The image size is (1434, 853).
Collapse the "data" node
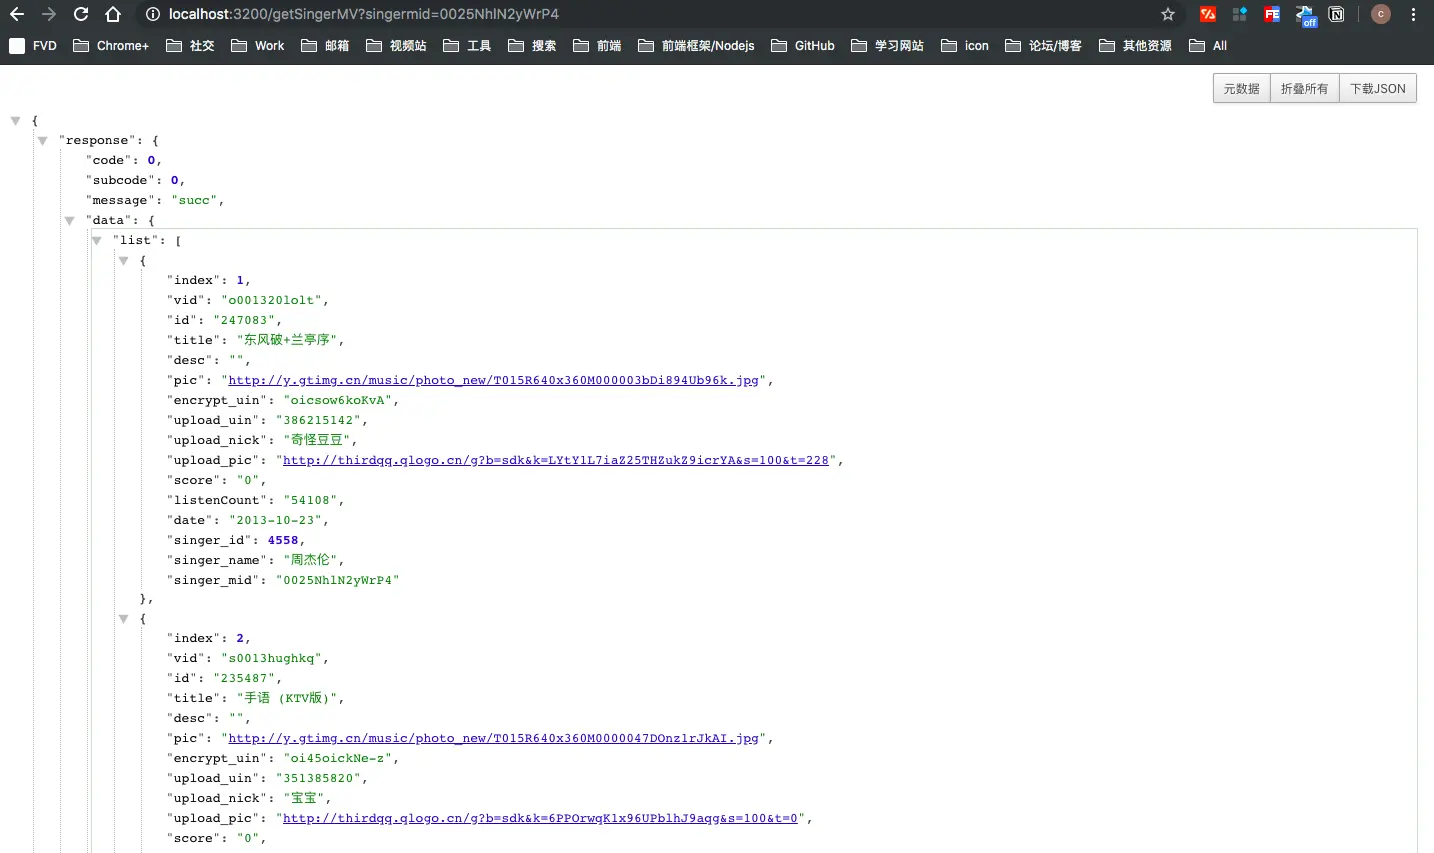click(x=69, y=220)
